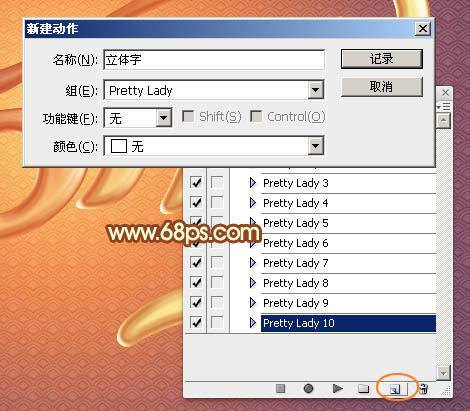Toggle dialog box for Pretty Lady 8

pyautogui.click(x=217, y=282)
